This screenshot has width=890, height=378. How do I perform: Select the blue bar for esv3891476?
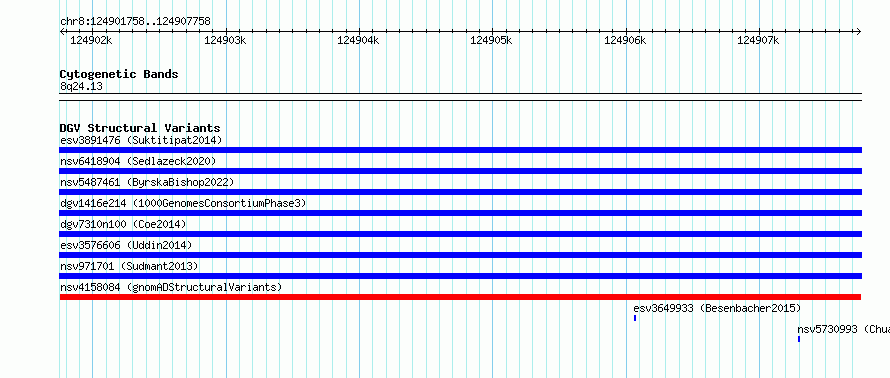460,150
